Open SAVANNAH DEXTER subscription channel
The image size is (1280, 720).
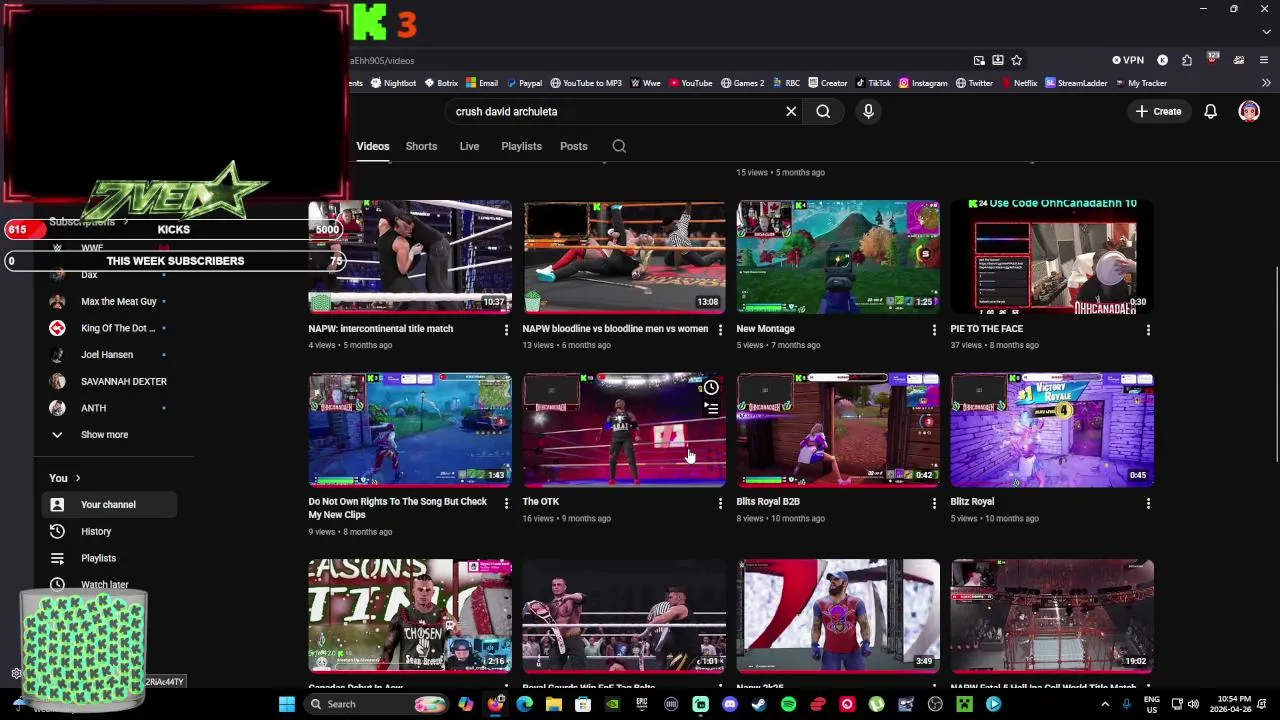[123, 381]
